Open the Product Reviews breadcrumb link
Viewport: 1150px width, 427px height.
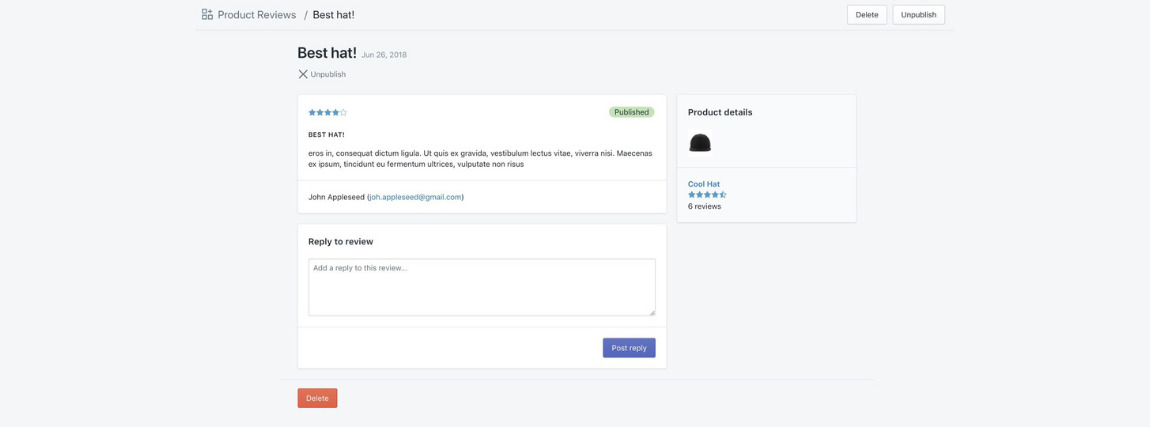tap(257, 15)
